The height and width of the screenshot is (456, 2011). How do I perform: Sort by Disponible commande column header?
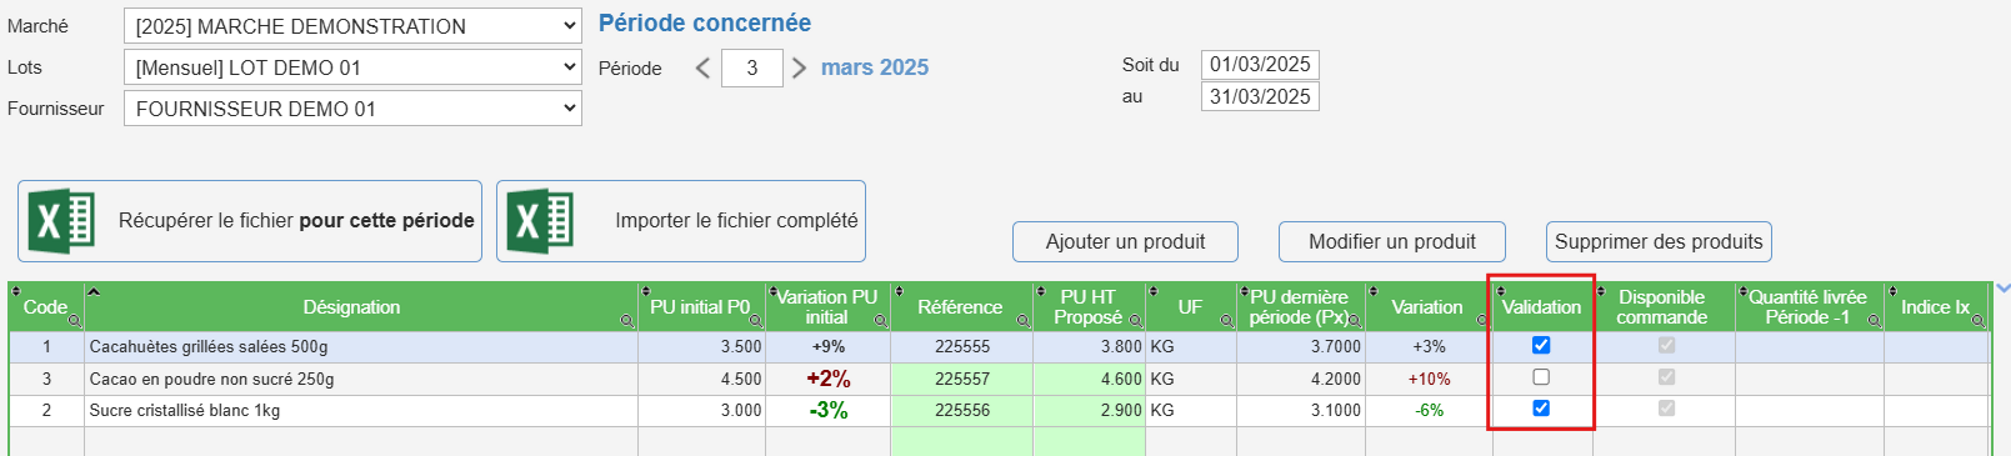coord(1662,307)
